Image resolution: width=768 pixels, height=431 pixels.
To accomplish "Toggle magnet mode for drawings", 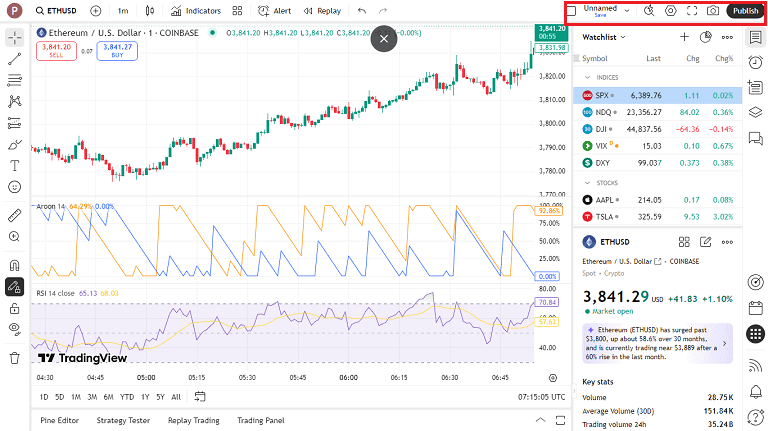I will click(x=15, y=265).
